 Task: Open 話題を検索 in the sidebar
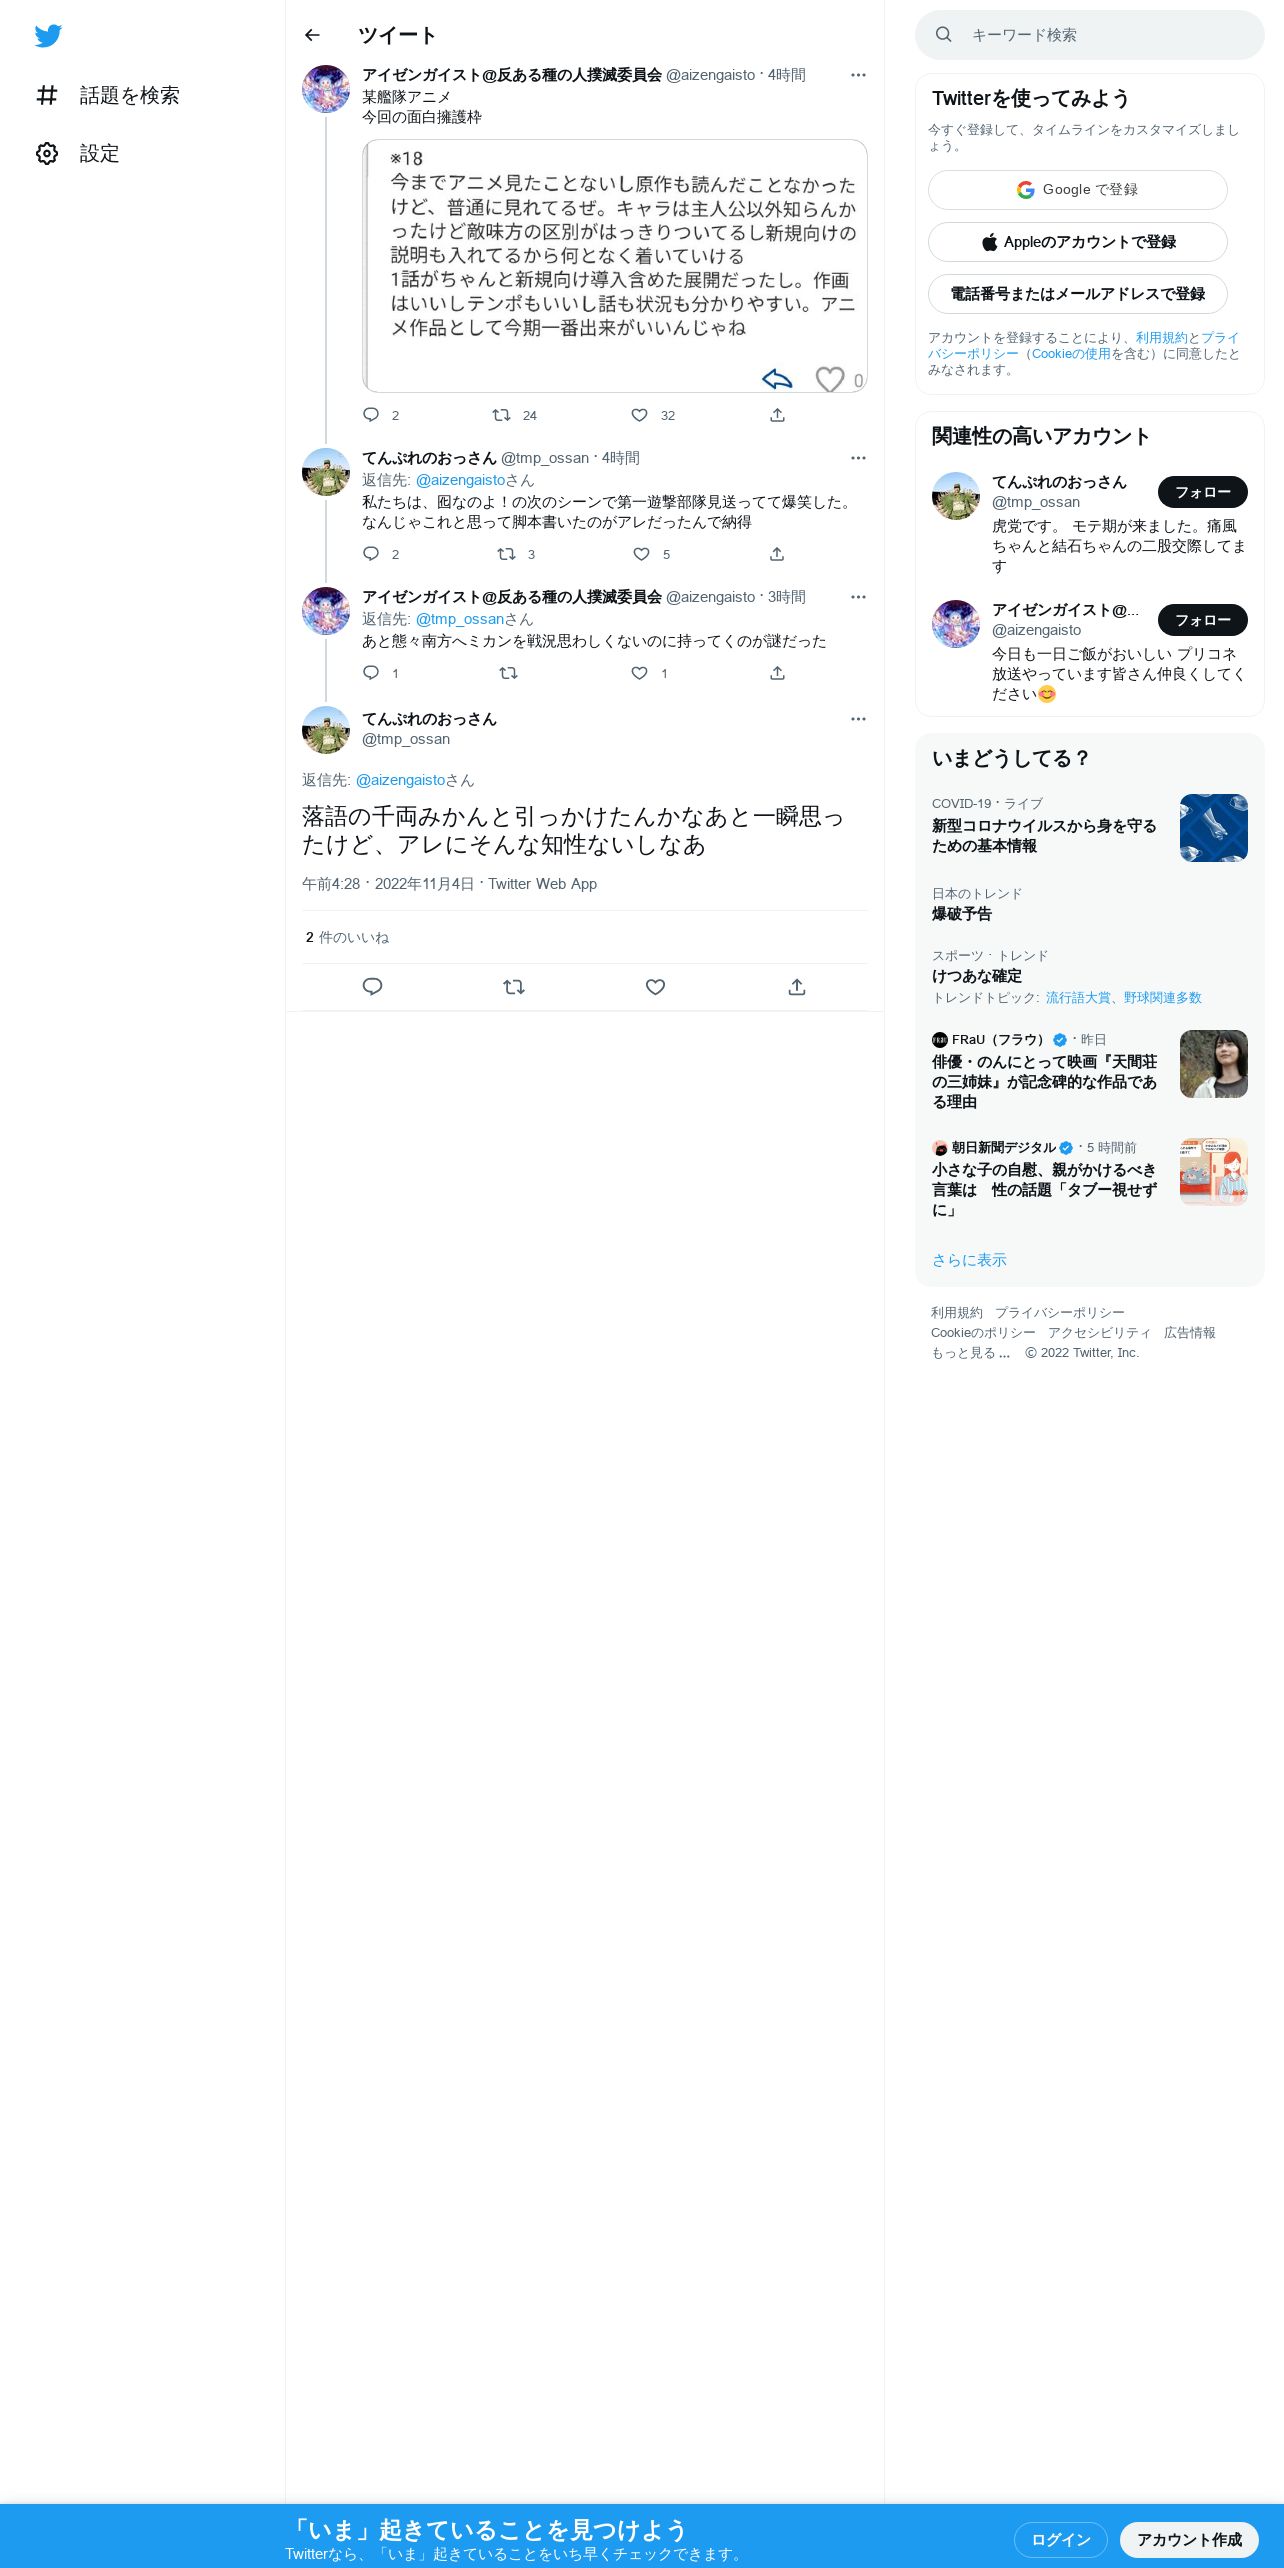[107, 95]
